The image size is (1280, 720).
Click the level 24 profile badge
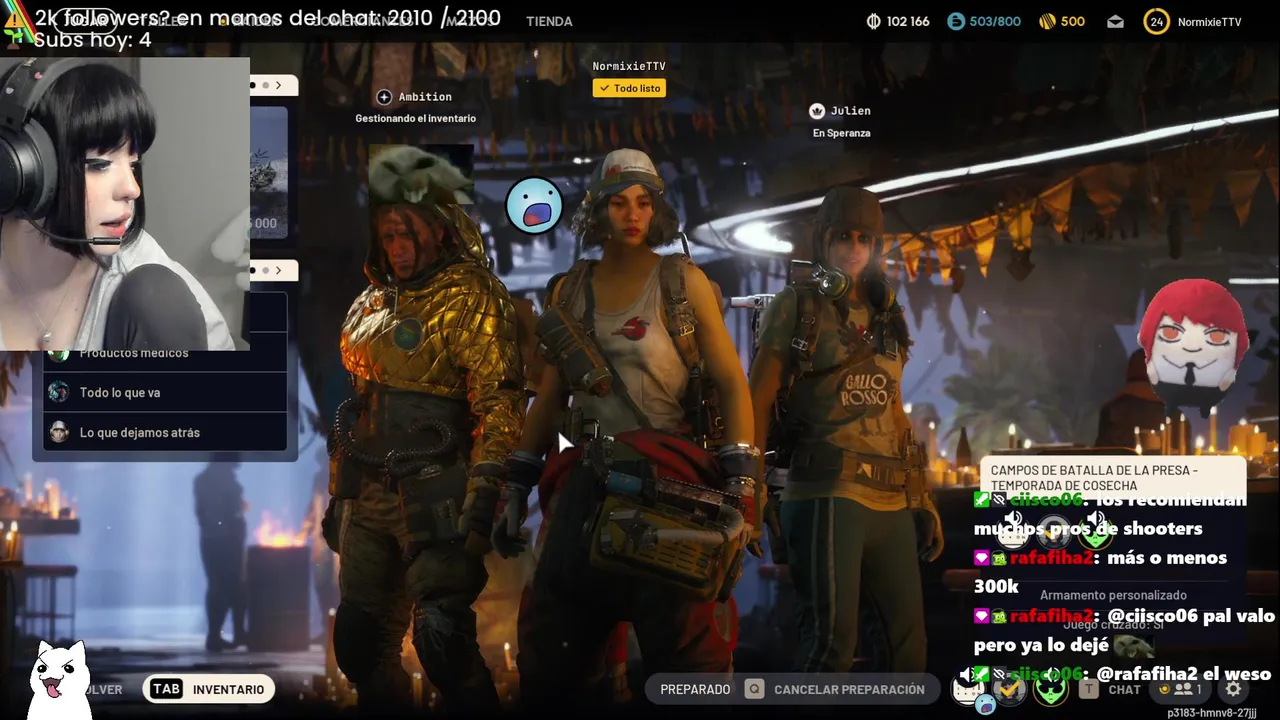[x=1156, y=21]
